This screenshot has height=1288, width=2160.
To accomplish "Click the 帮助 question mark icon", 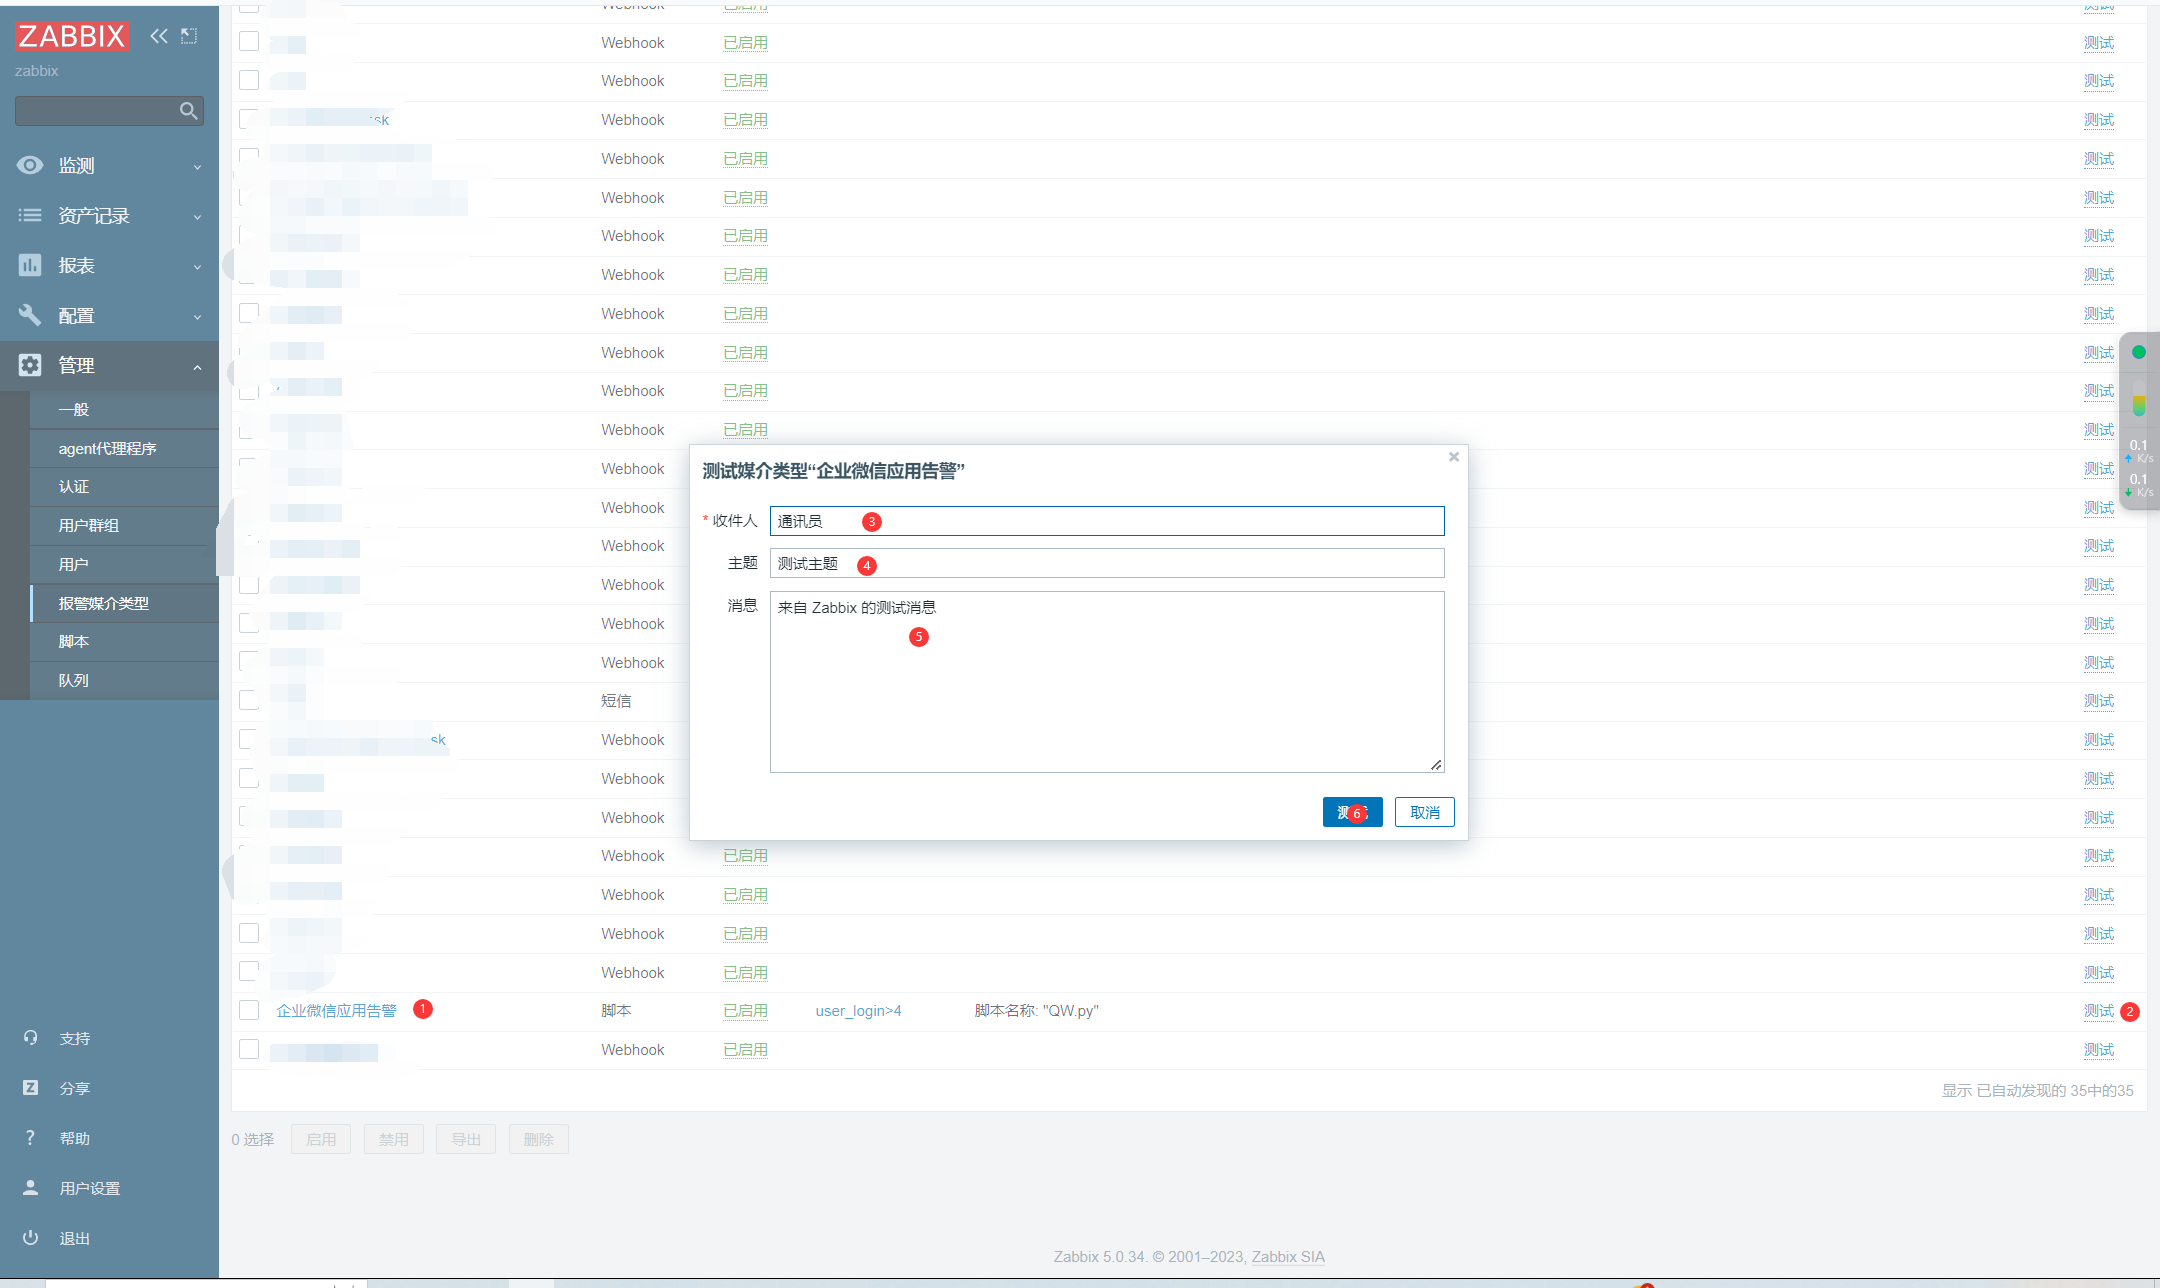I will 30,1138.
